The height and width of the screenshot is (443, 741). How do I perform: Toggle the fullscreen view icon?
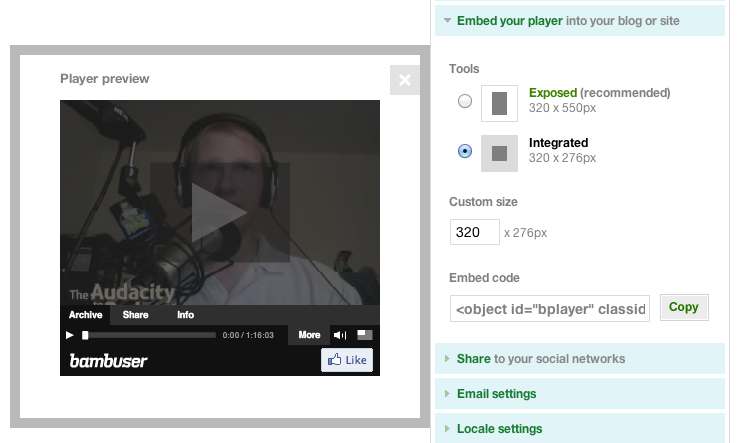(365, 335)
